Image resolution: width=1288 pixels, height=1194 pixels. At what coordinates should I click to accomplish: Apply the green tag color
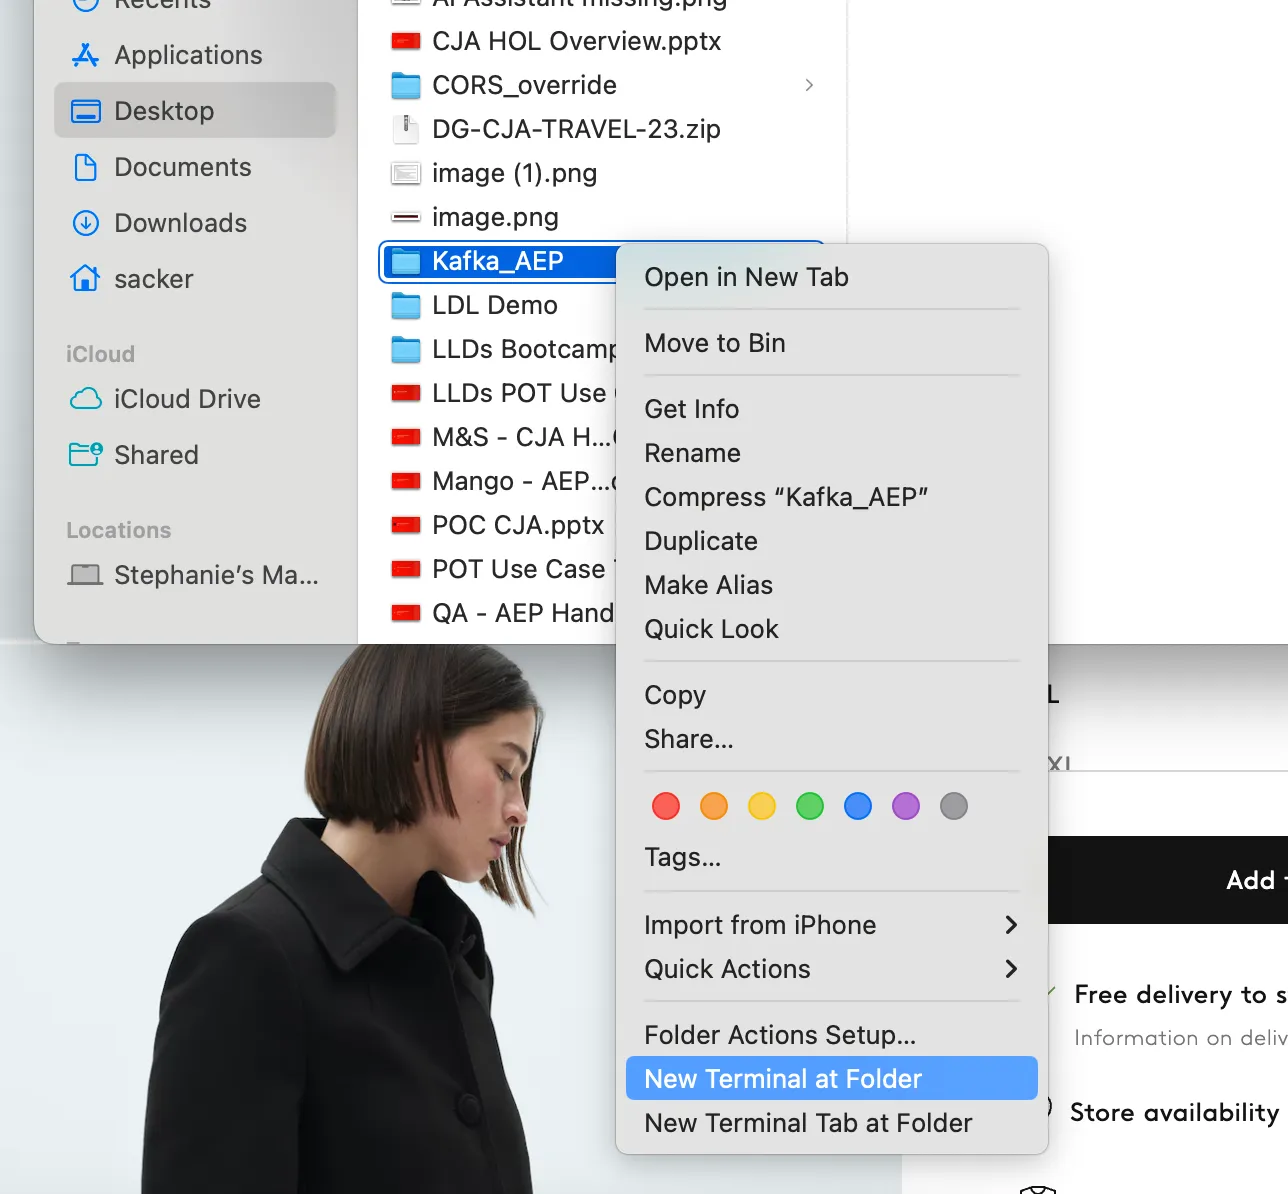(810, 806)
